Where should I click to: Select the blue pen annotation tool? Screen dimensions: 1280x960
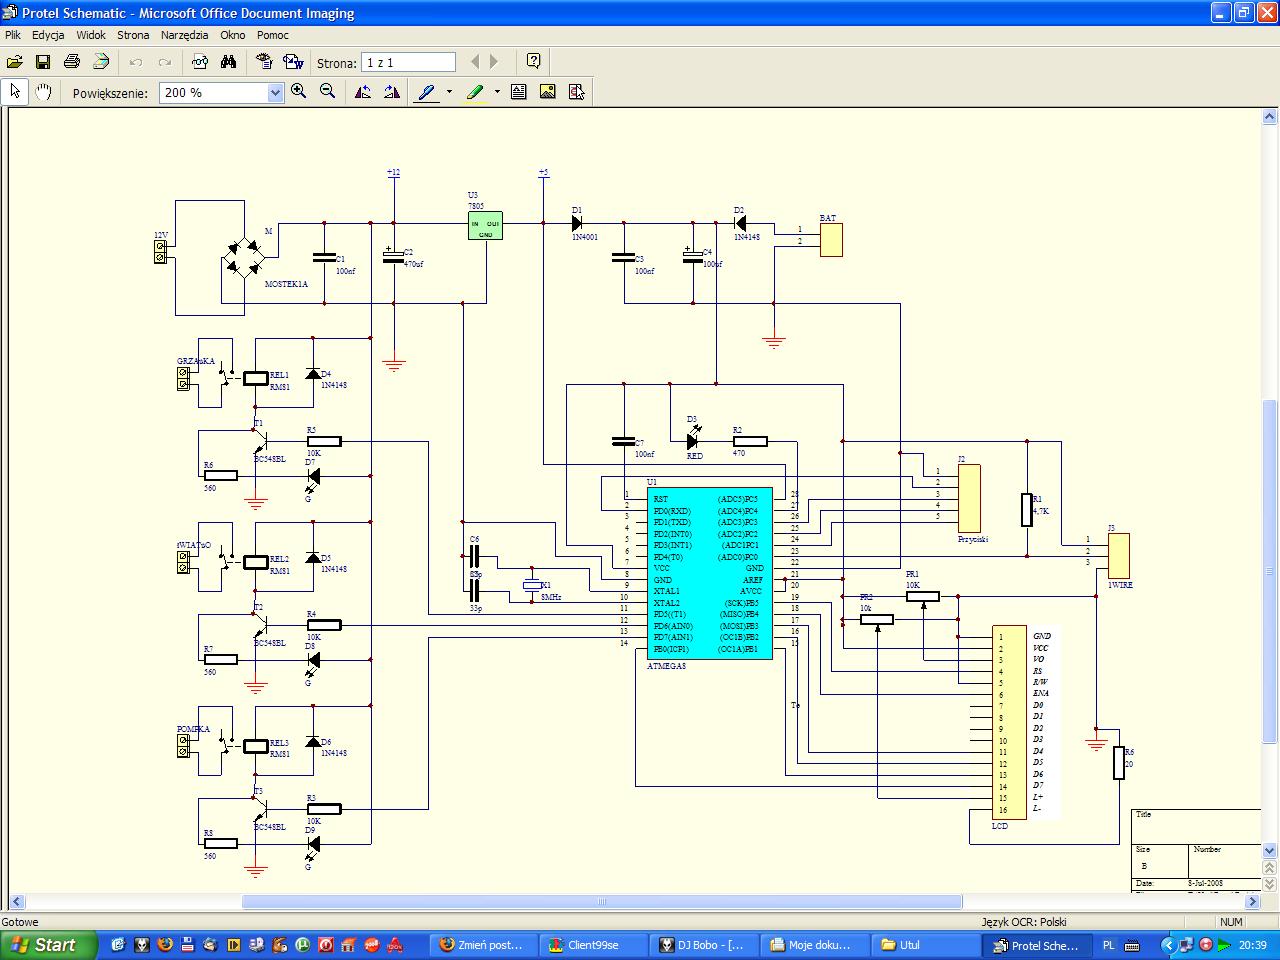pyautogui.click(x=427, y=92)
